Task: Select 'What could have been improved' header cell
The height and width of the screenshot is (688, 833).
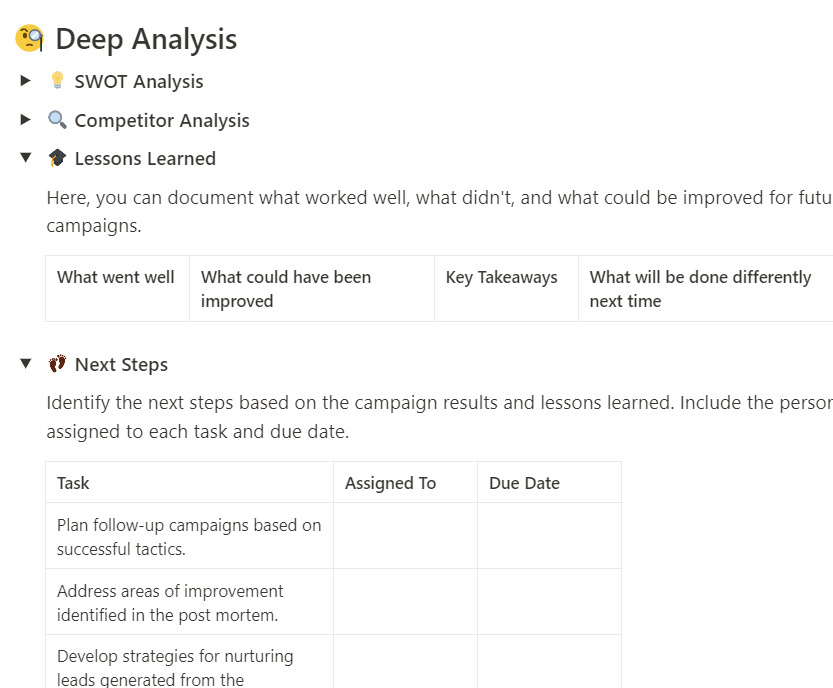Action: point(286,289)
